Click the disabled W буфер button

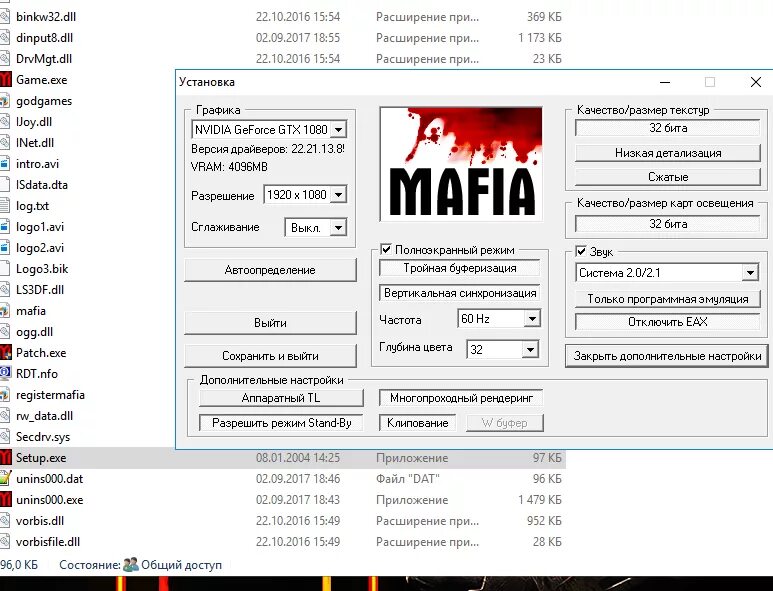coord(505,423)
